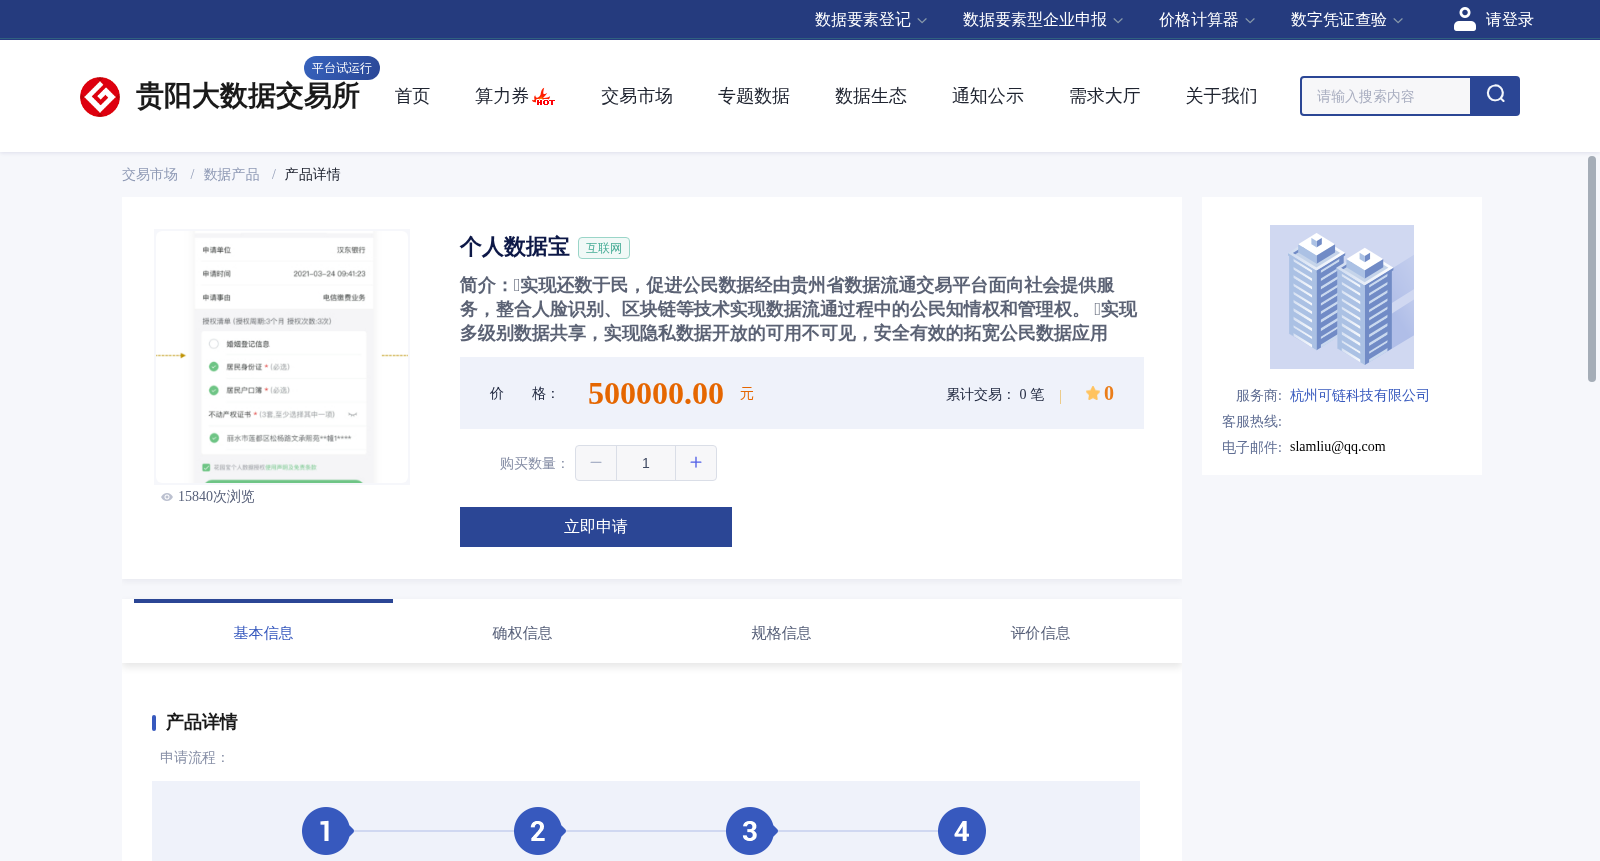Click the 请登录 login link
The image size is (1600, 861).
pyautogui.click(x=1509, y=20)
